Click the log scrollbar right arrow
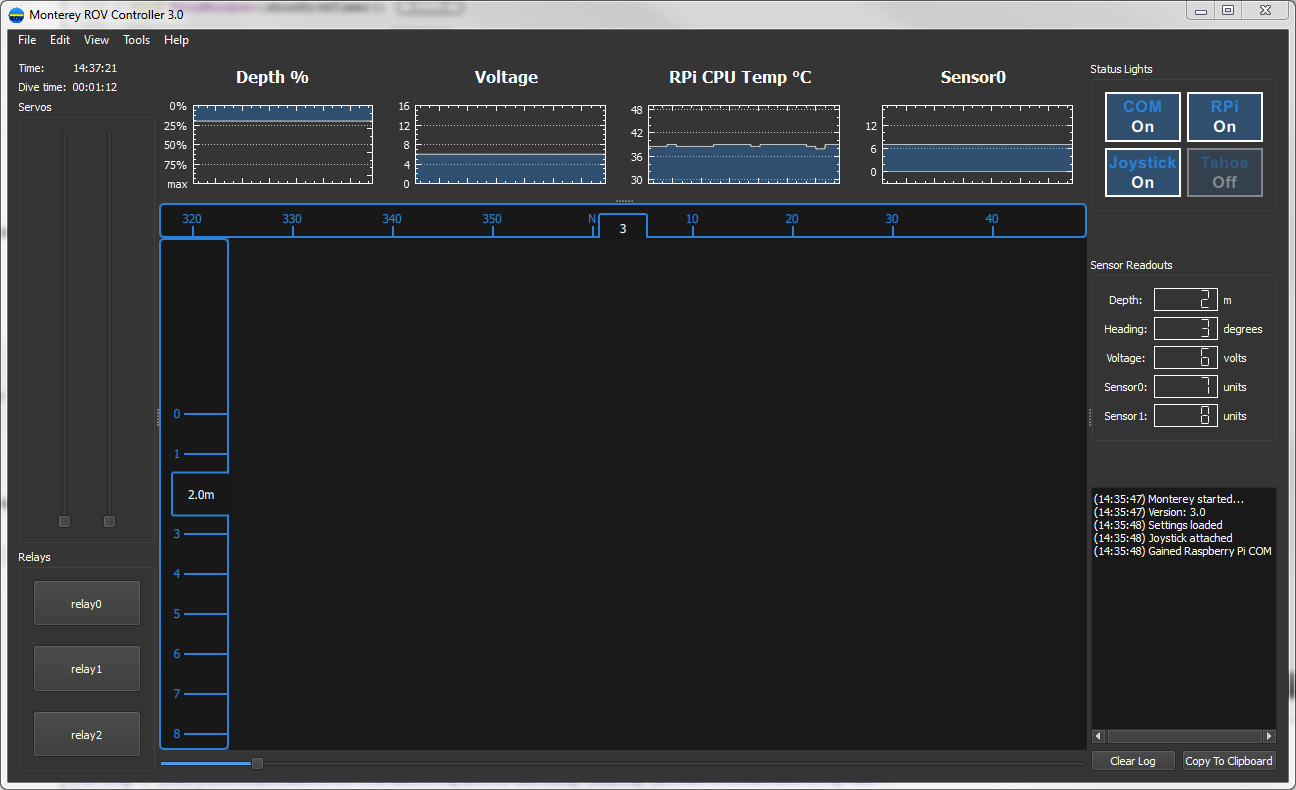Image resolution: width=1296 pixels, height=790 pixels. [x=1270, y=737]
